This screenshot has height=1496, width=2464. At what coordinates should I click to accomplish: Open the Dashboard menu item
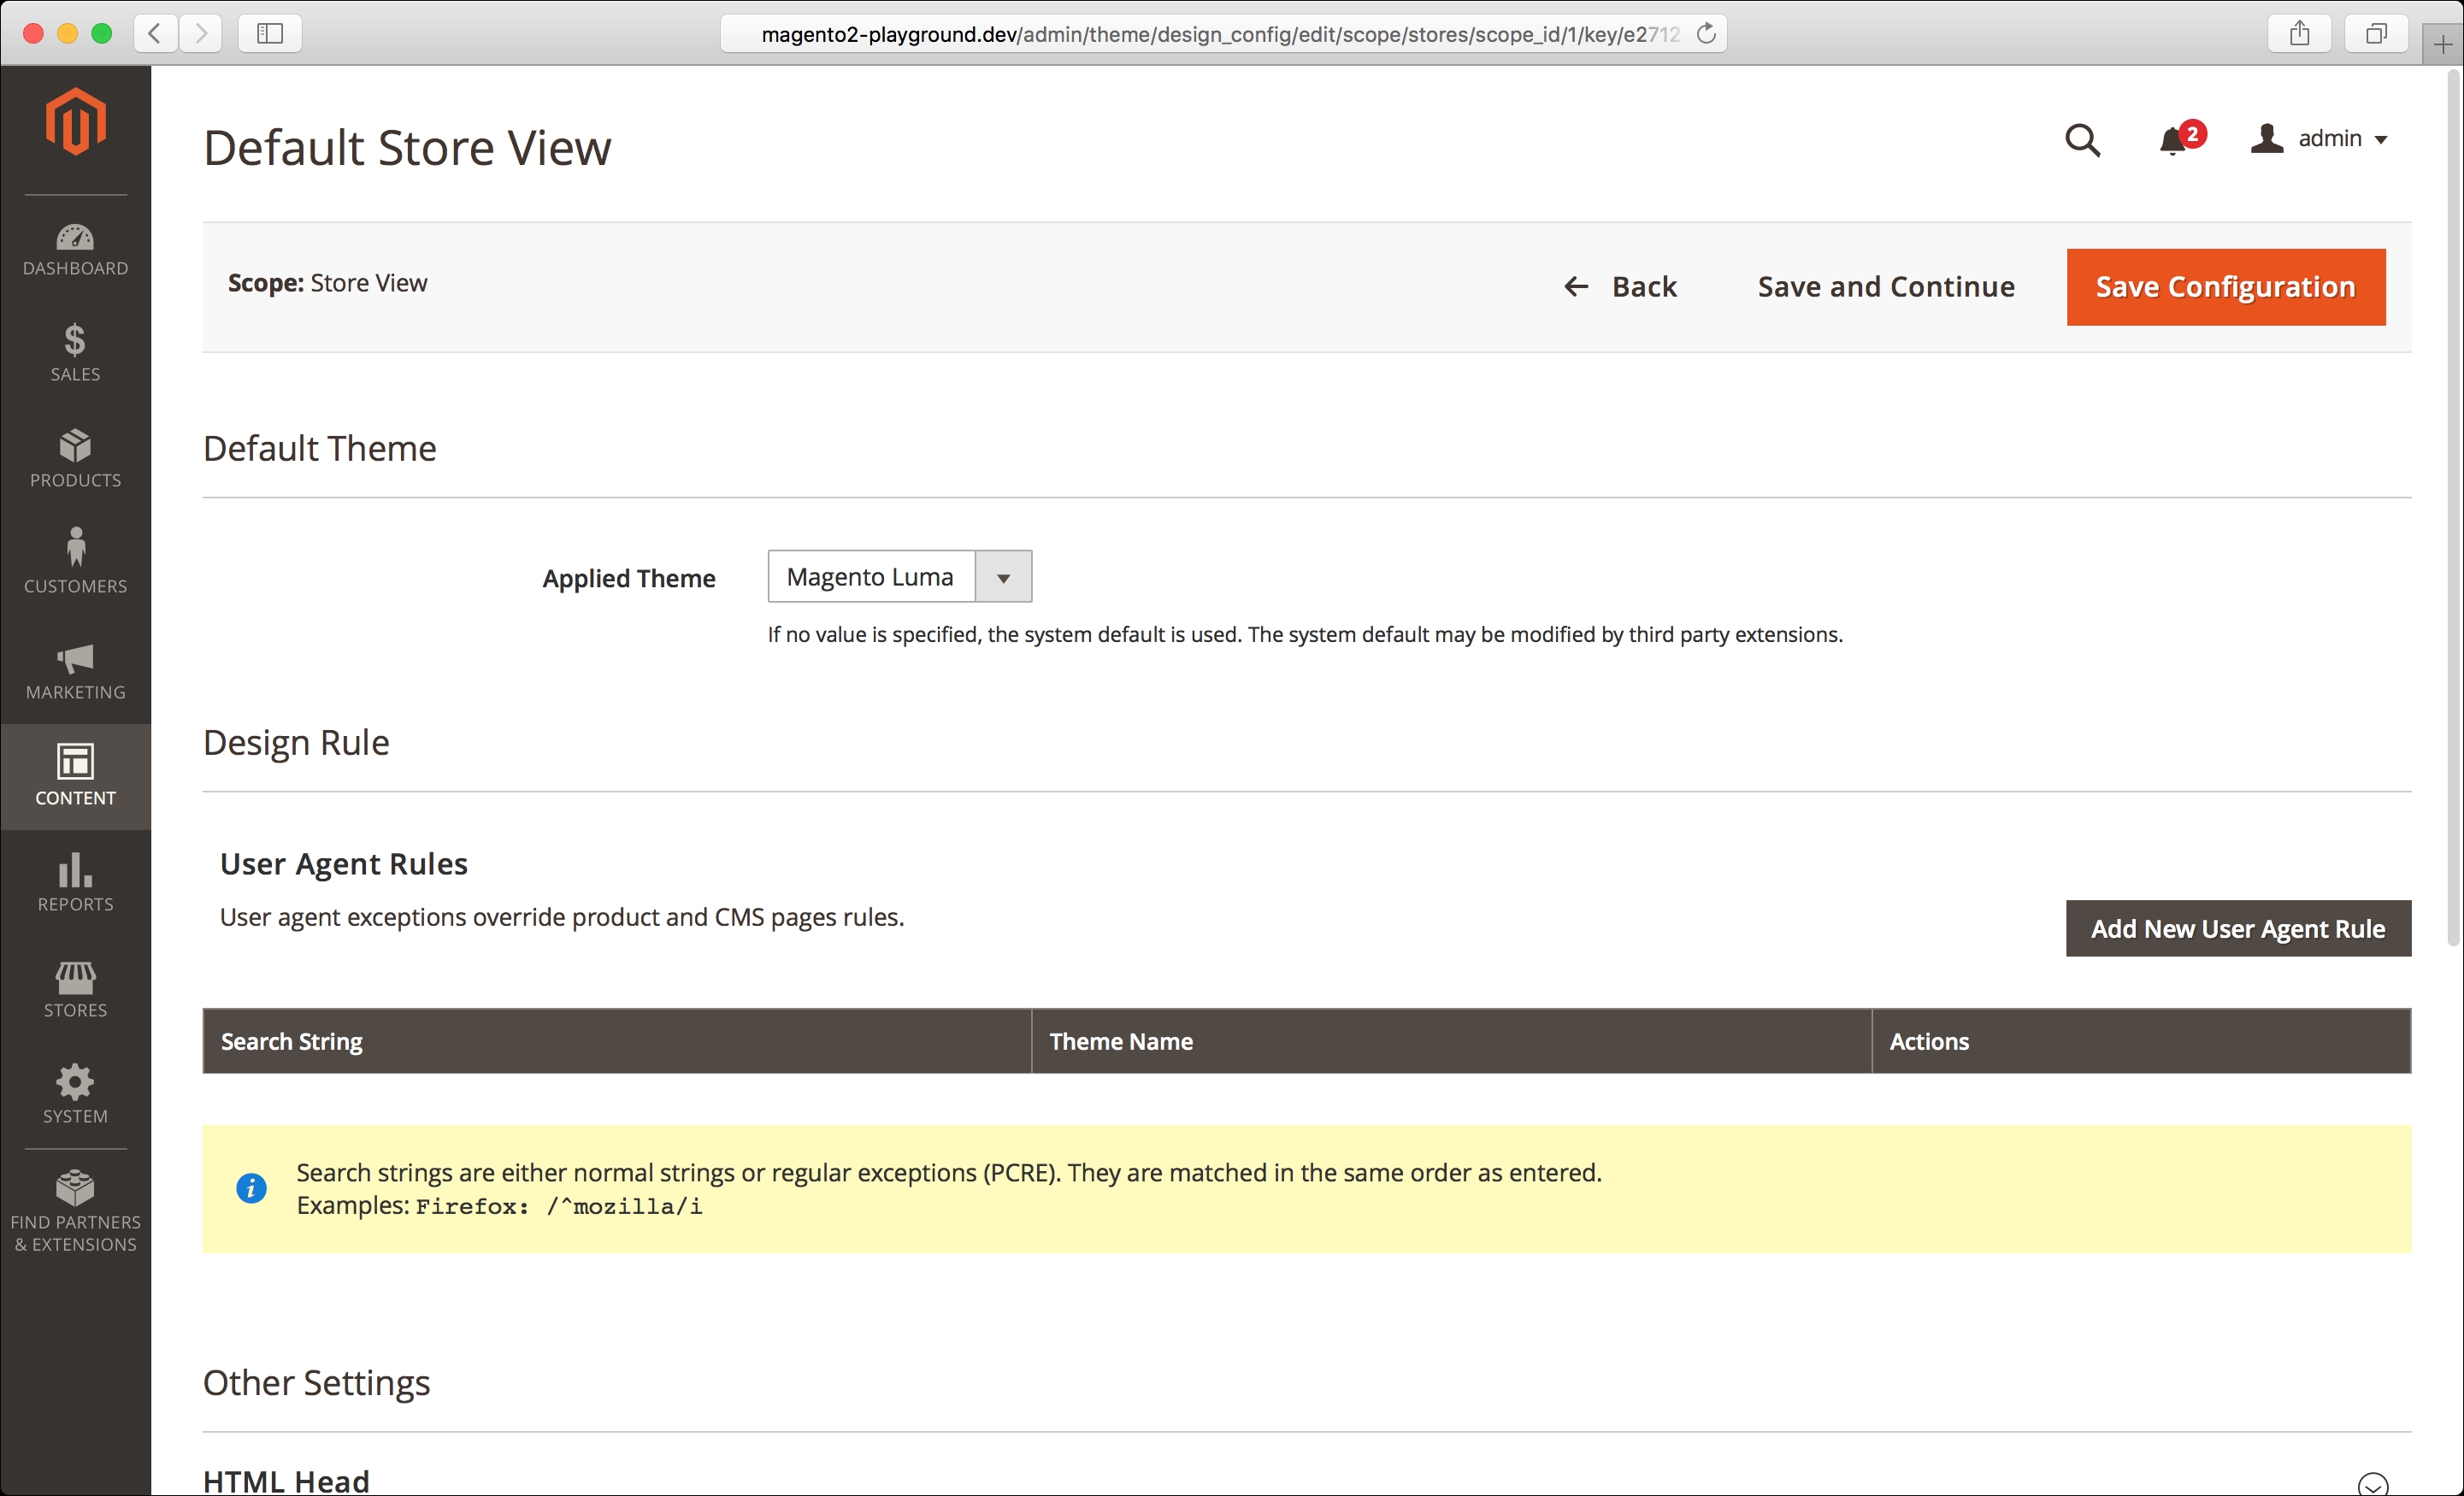(75, 250)
